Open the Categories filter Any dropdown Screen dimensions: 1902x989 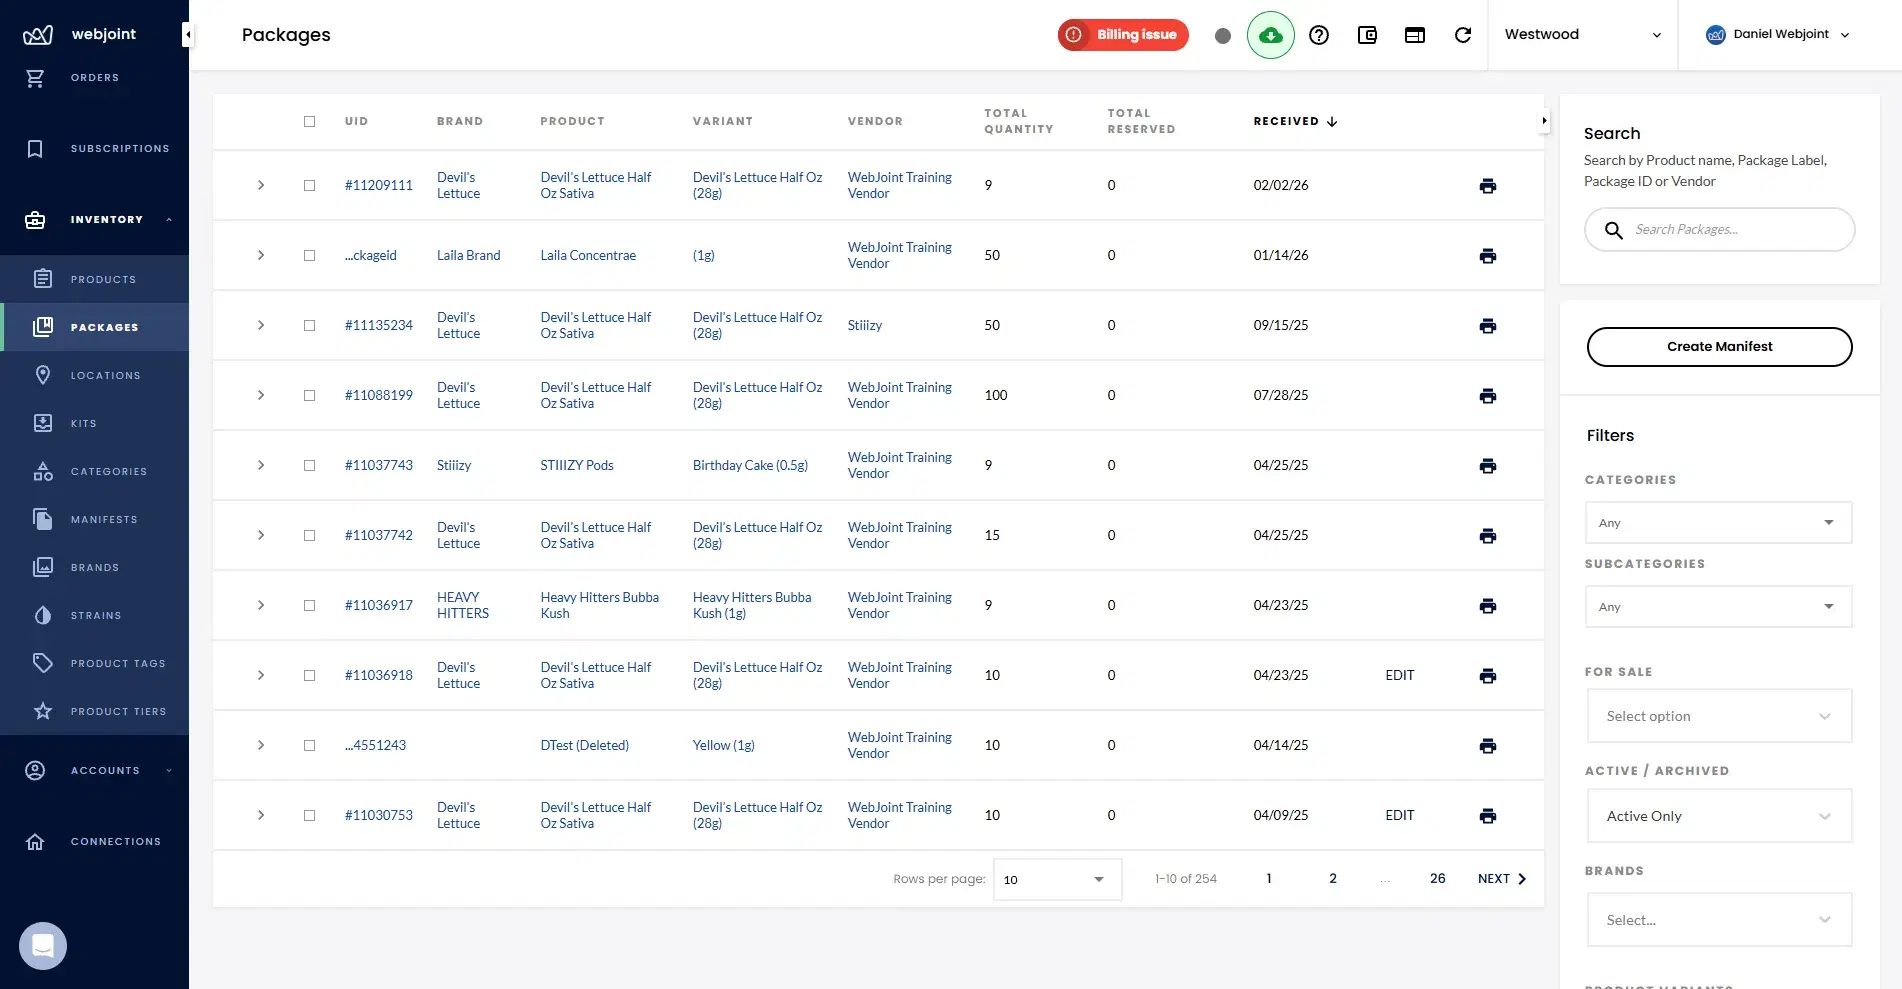tap(1718, 522)
